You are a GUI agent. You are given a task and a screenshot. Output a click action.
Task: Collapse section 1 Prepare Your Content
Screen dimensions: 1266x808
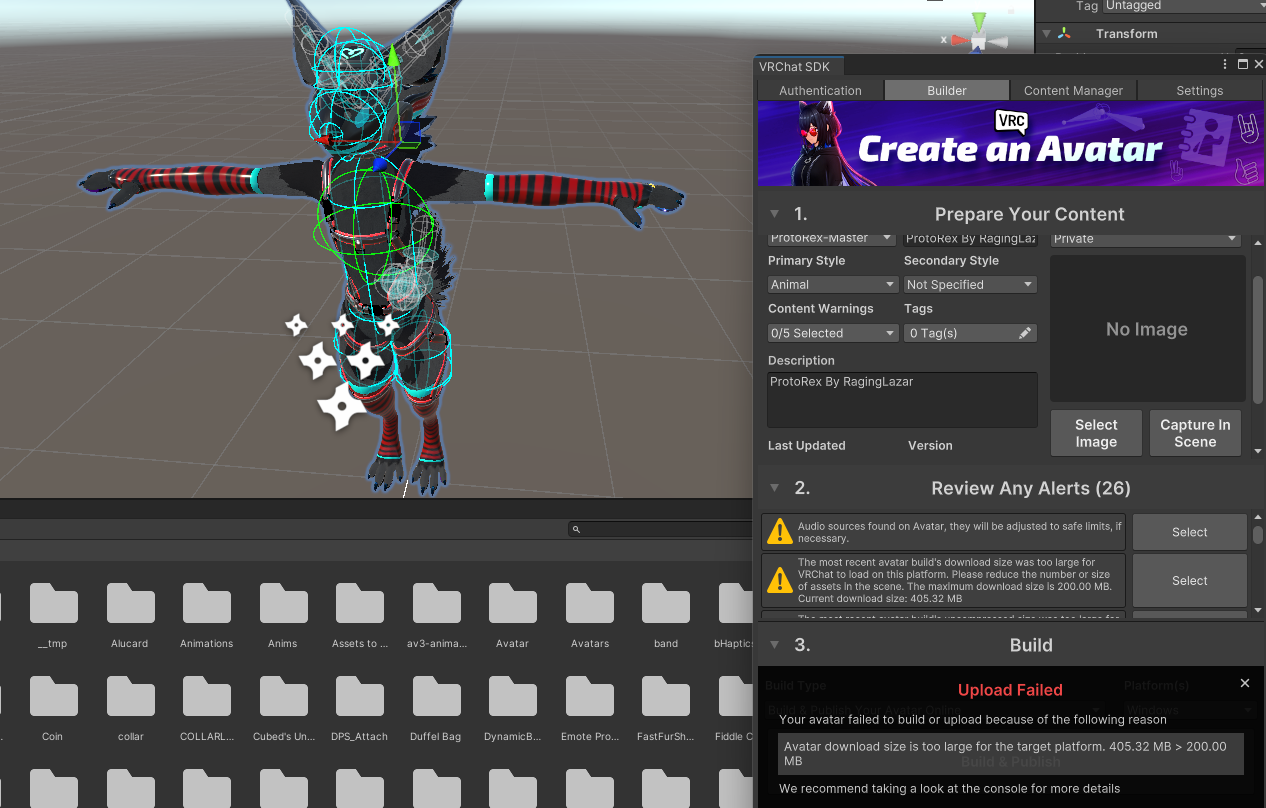point(774,214)
